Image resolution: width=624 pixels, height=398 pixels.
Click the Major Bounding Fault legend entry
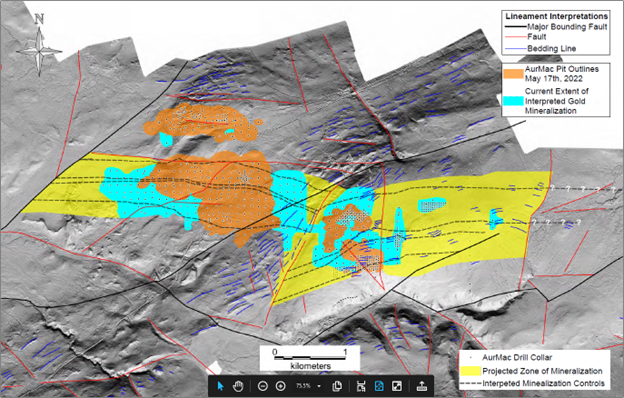click(556, 27)
